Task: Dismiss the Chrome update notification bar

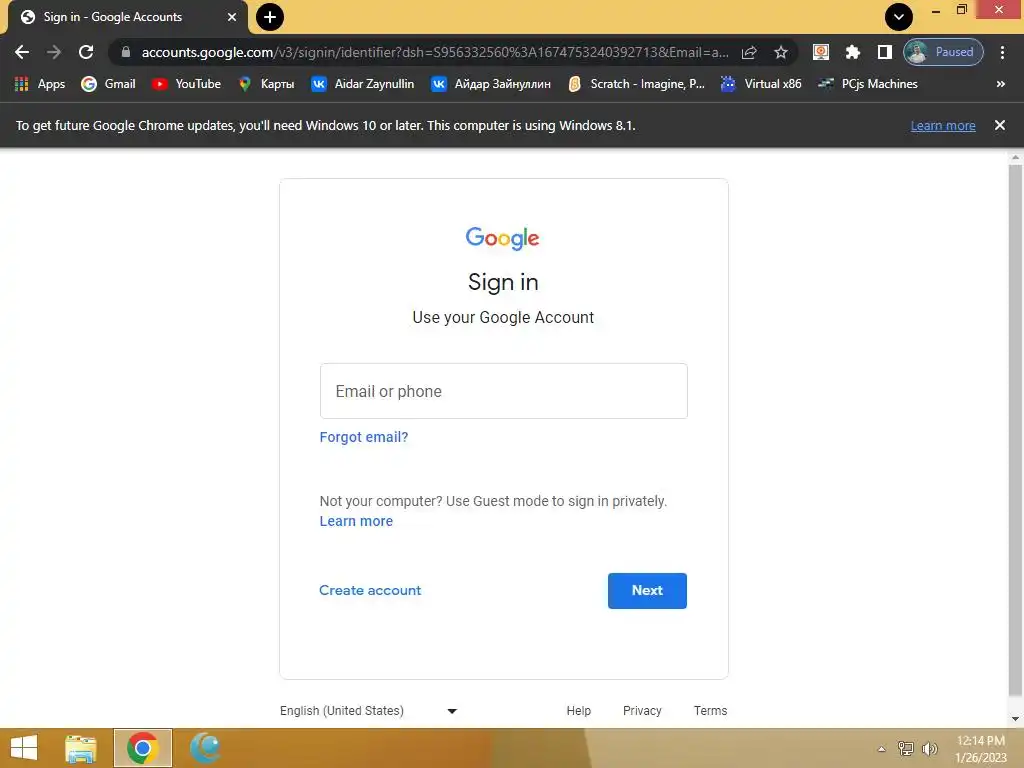Action: (x=999, y=125)
